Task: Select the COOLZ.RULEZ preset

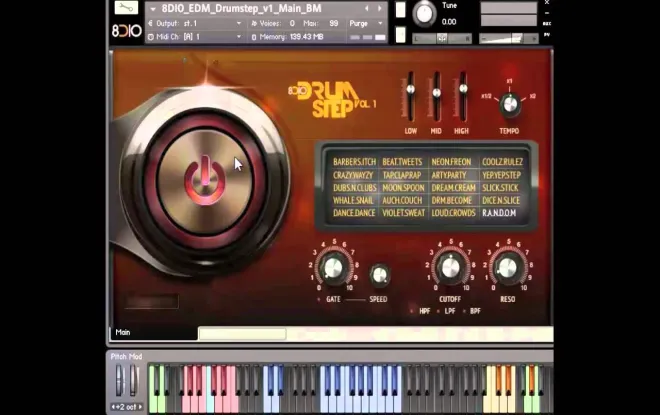Action: pos(503,162)
